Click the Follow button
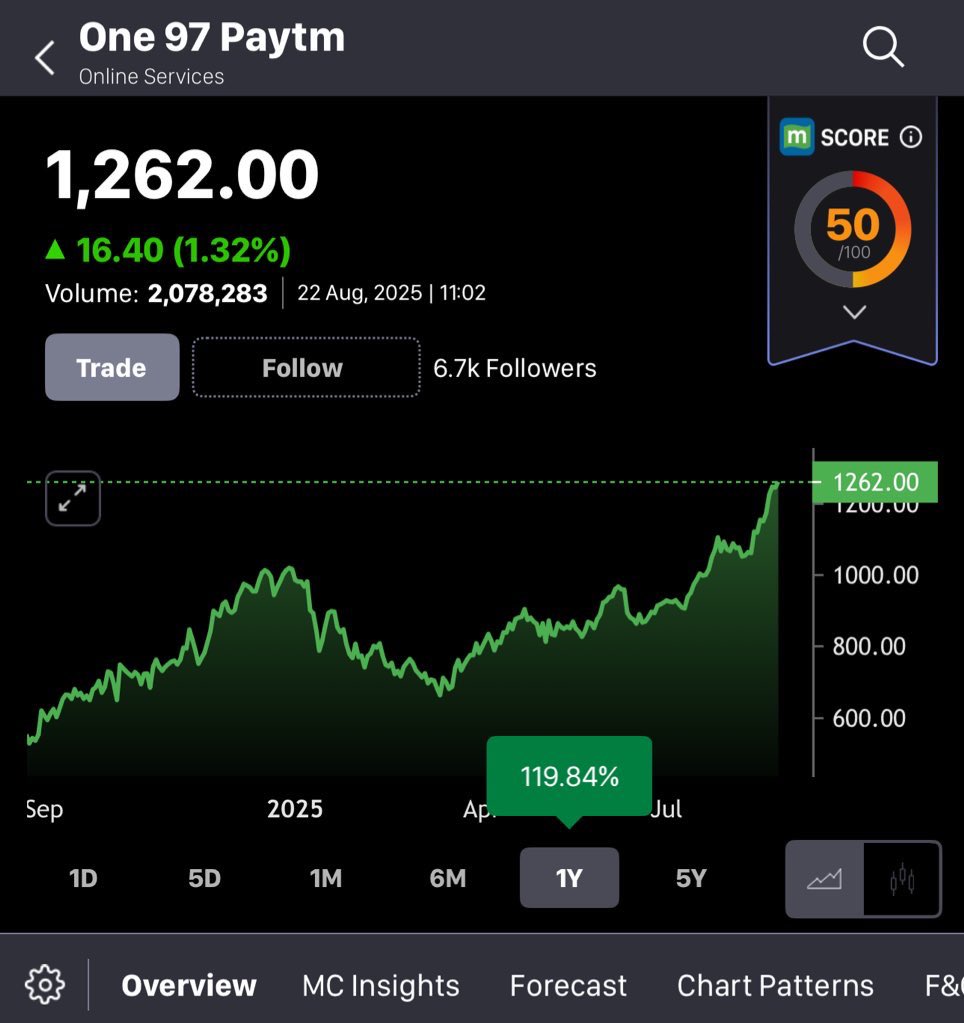 click(306, 367)
